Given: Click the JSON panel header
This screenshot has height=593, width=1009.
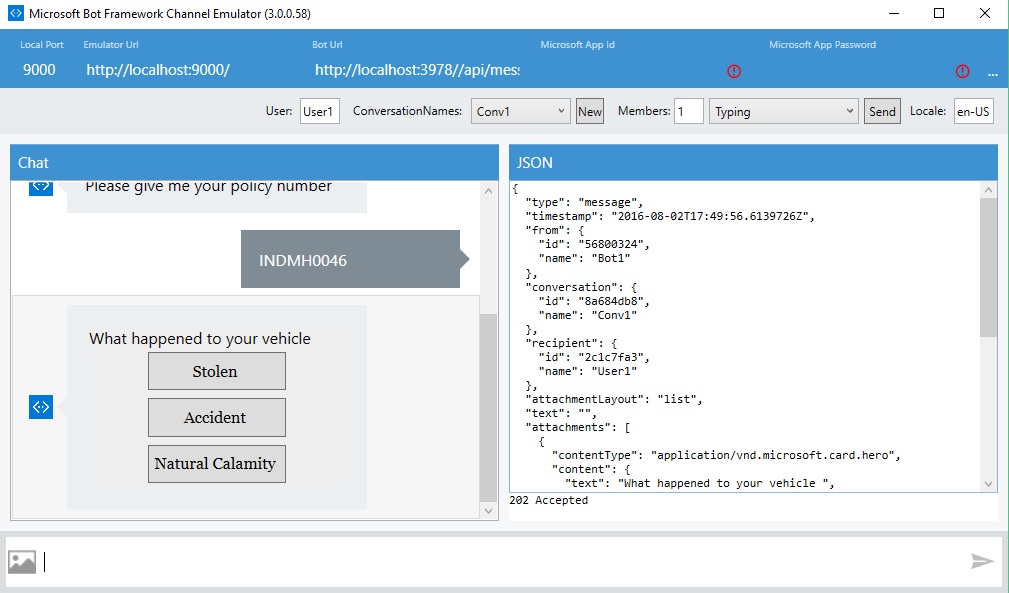Looking at the screenshot, I should [x=754, y=163].
